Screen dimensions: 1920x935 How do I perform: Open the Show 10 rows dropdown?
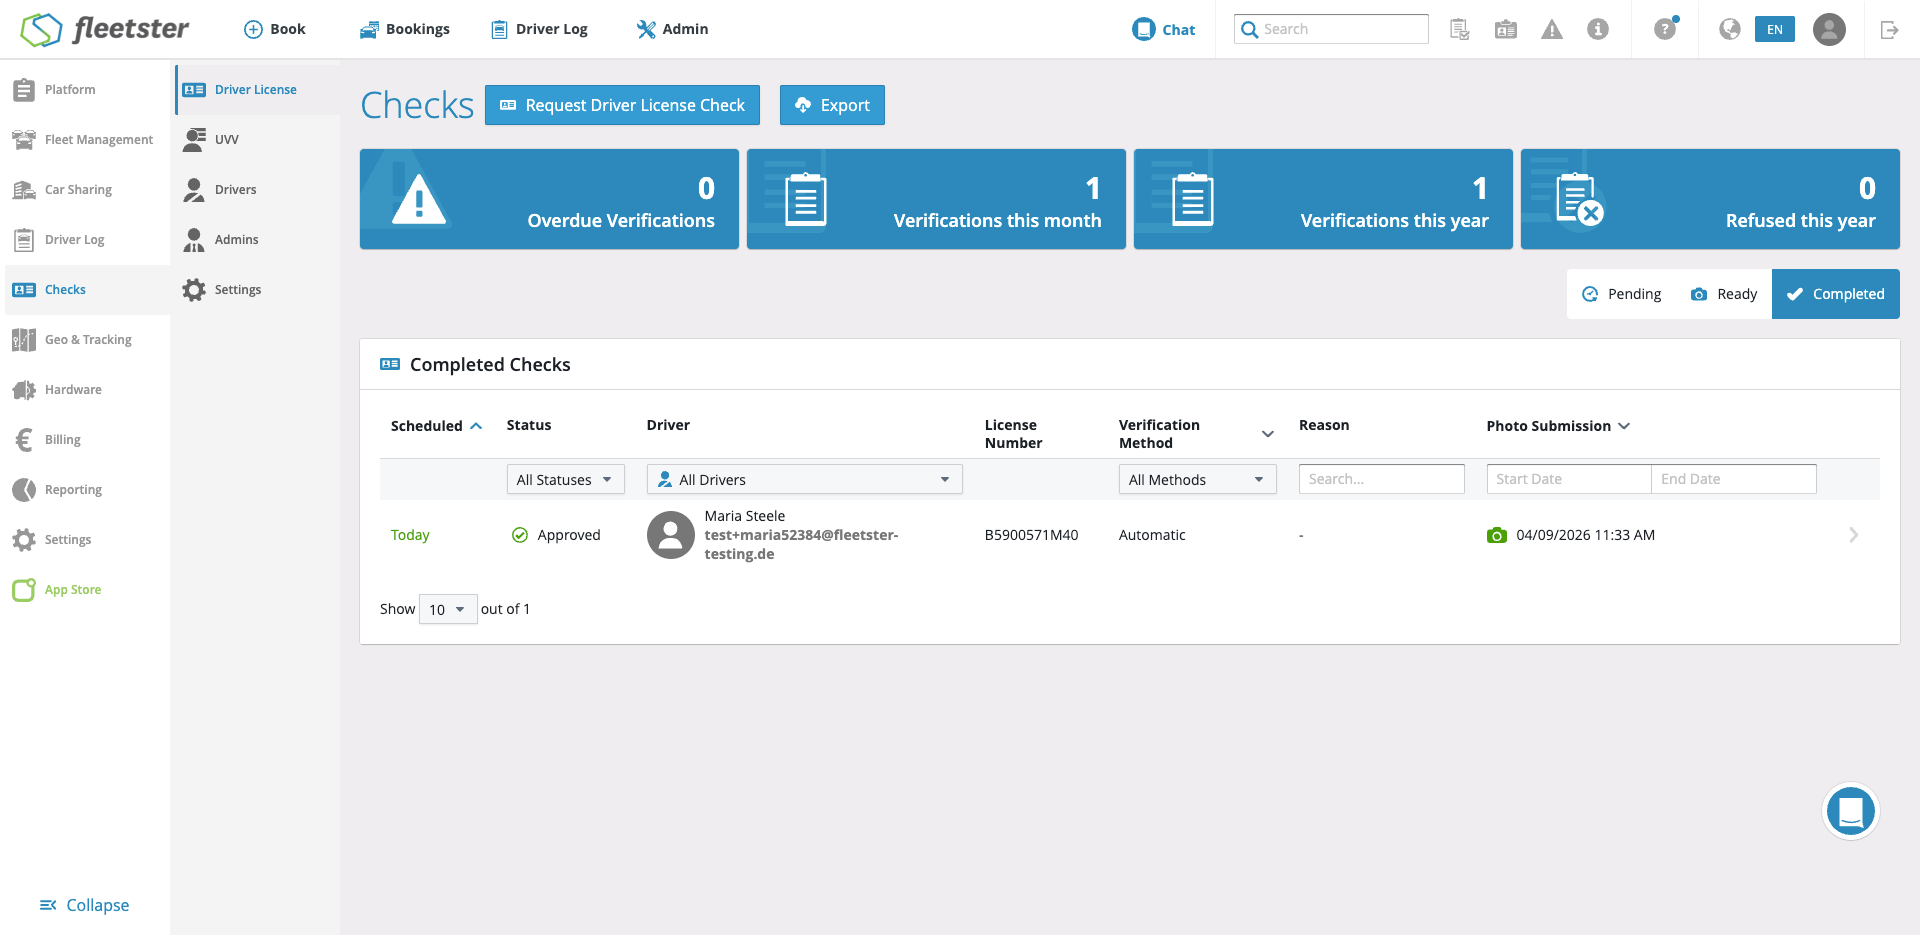(448, 609)
